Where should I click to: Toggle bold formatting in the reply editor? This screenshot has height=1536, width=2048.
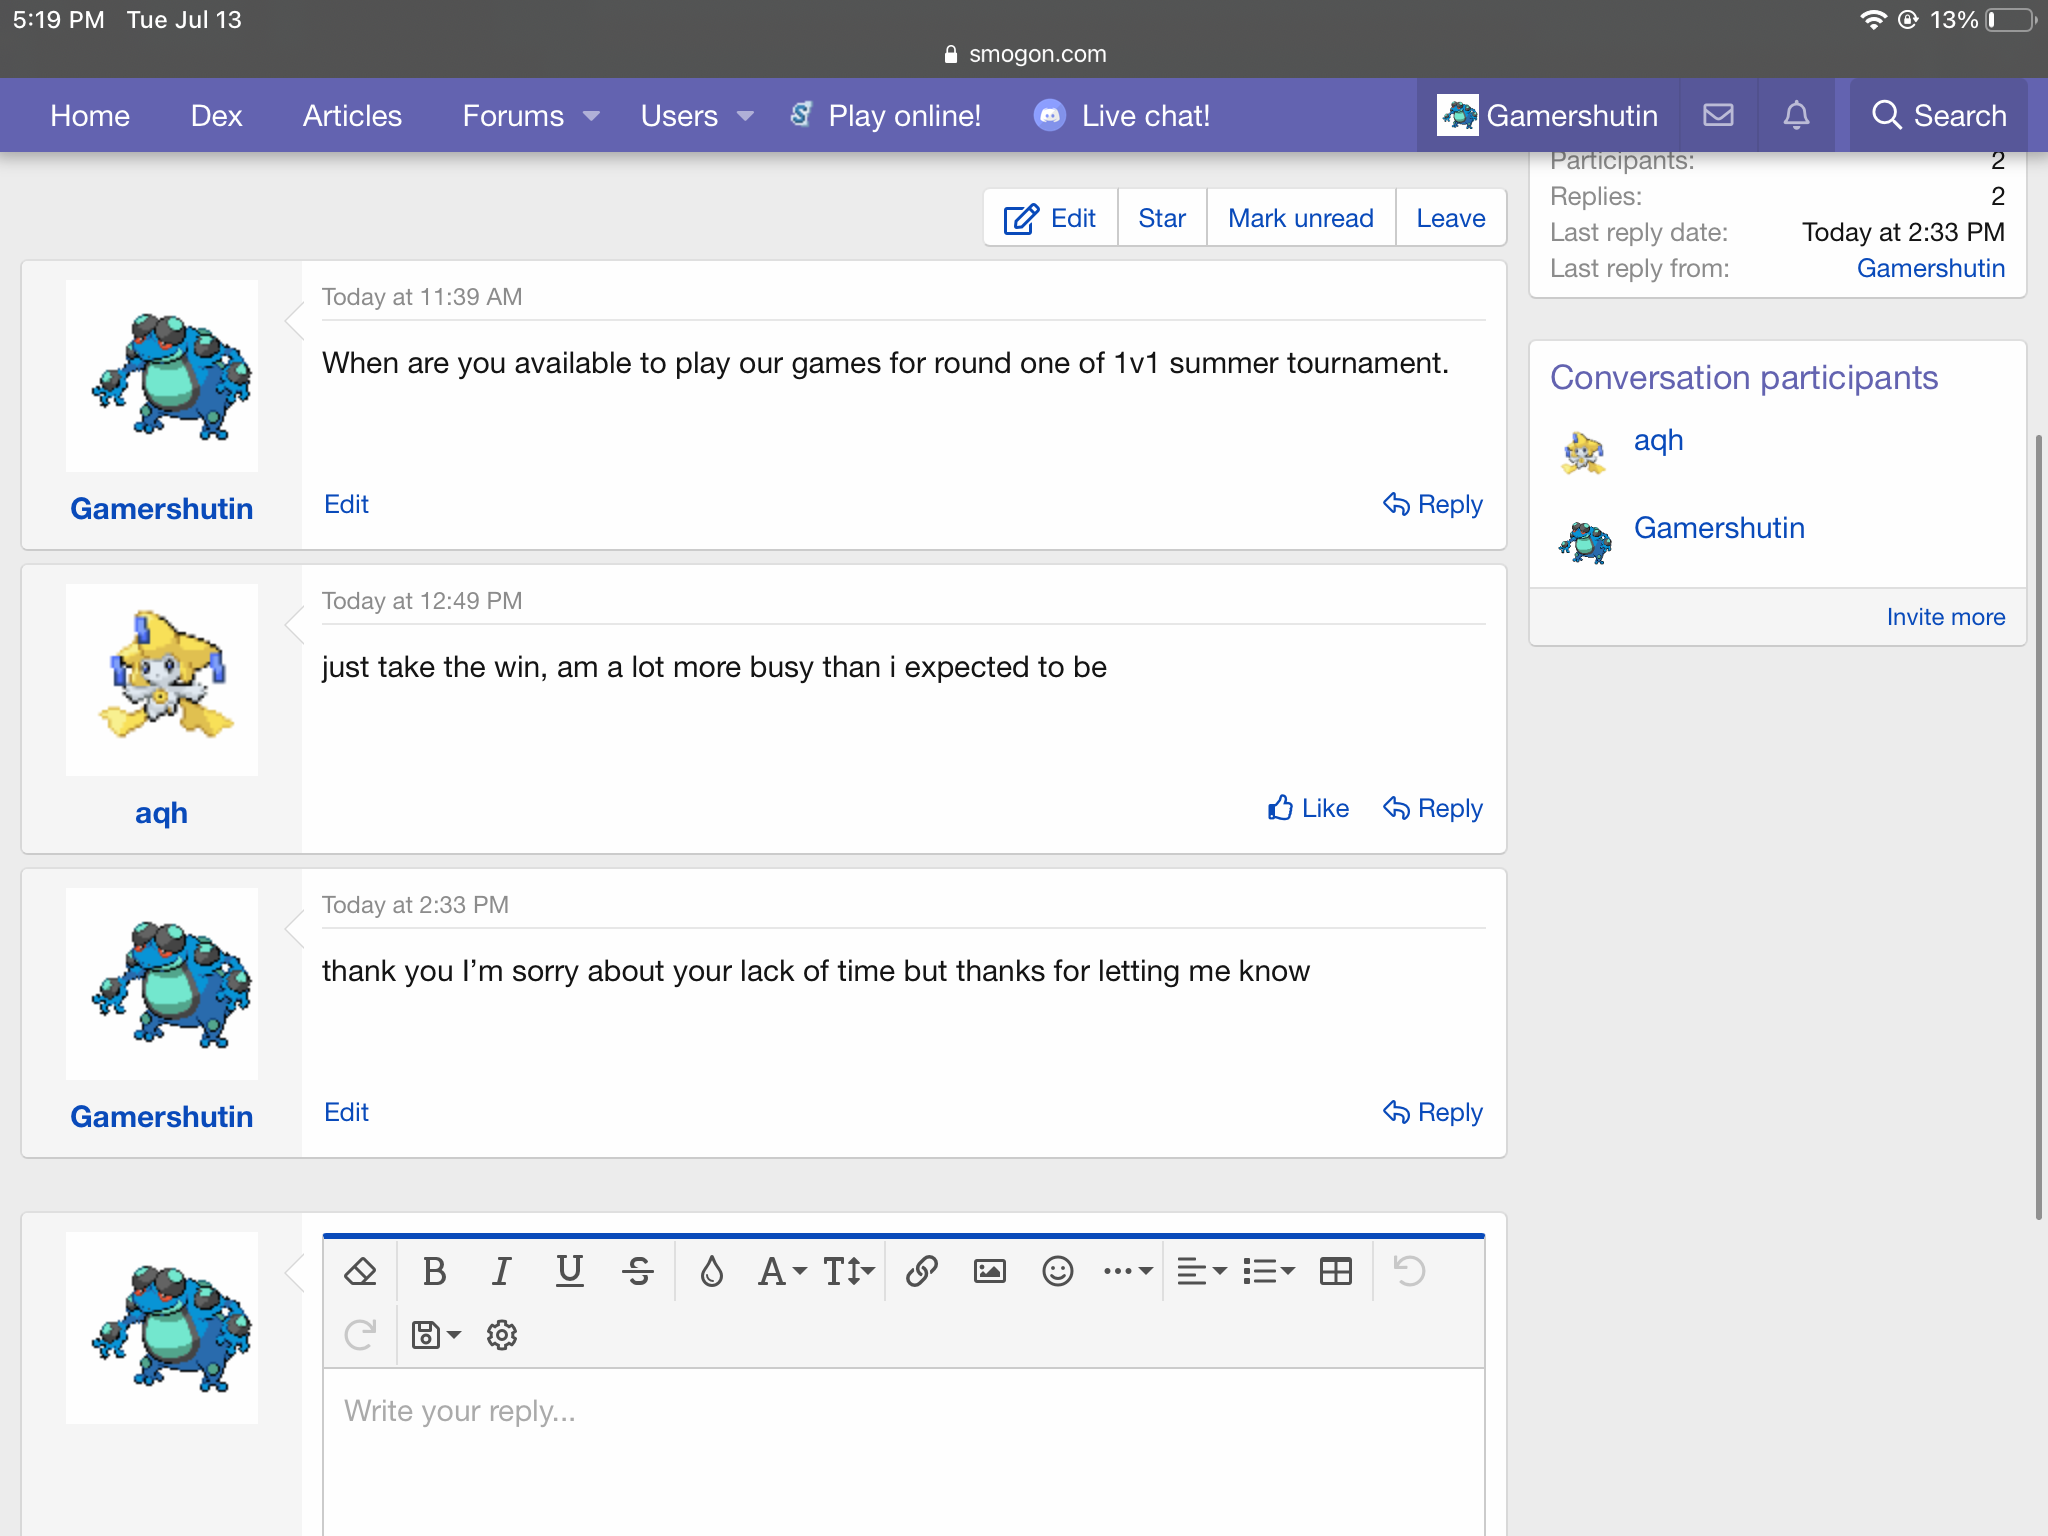tap(434, 1271)
